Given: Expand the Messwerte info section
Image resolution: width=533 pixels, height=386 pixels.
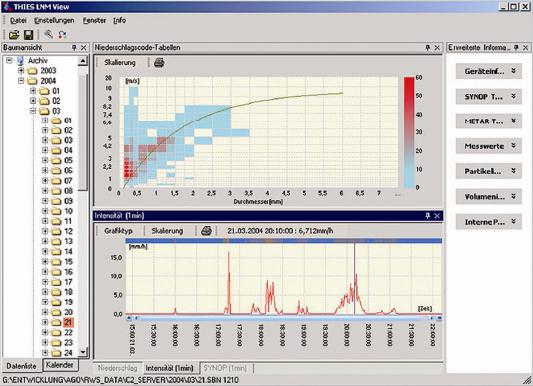Looking at the screenshot, I should pyautogui.click(x=488, y=146).
